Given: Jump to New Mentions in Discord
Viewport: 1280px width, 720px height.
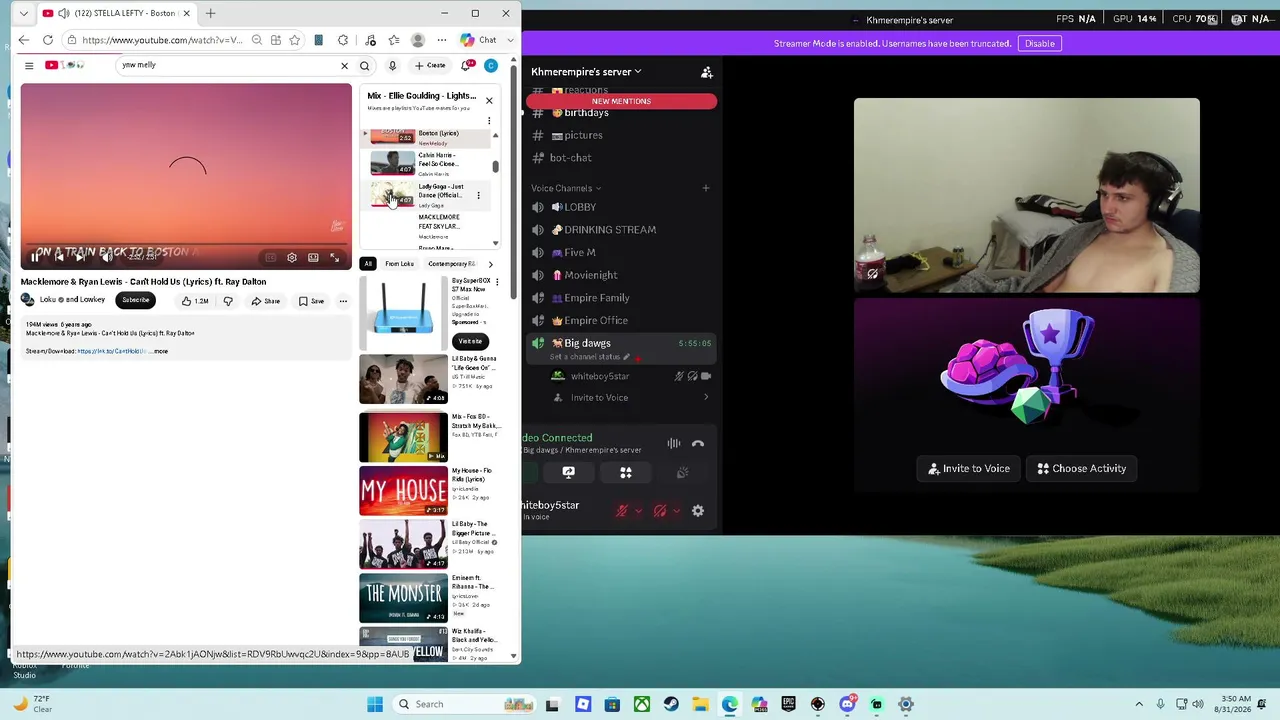Looking at the screenshot, I should pyautogui.click(x=621, y=101).
